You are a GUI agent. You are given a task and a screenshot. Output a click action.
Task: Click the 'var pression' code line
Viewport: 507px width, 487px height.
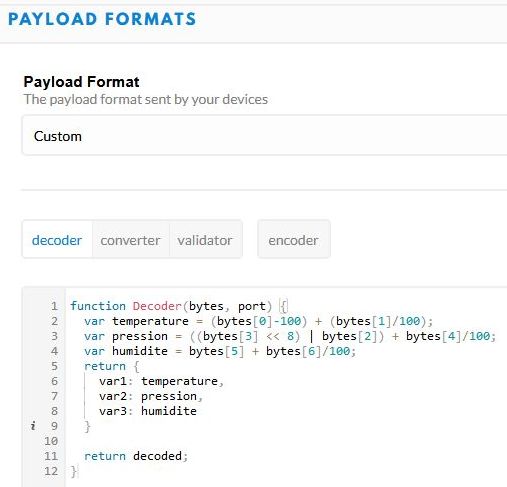click(290, 336)
